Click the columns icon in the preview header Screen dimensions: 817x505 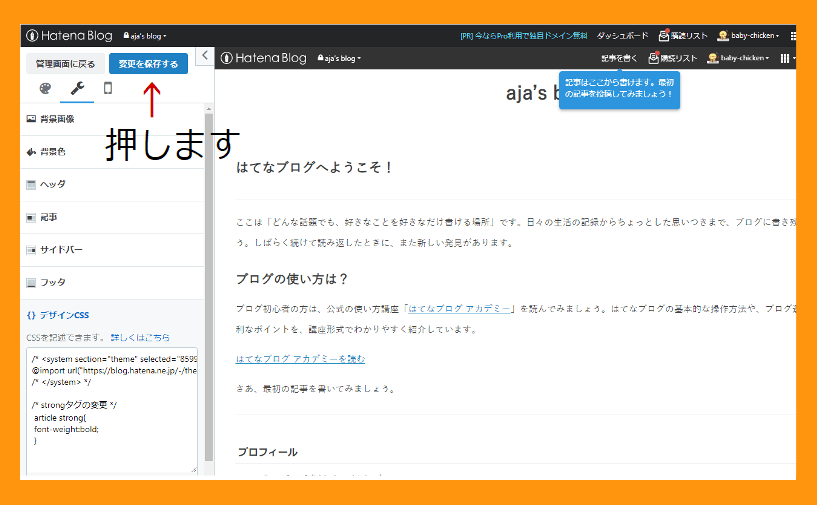point(785,58)
